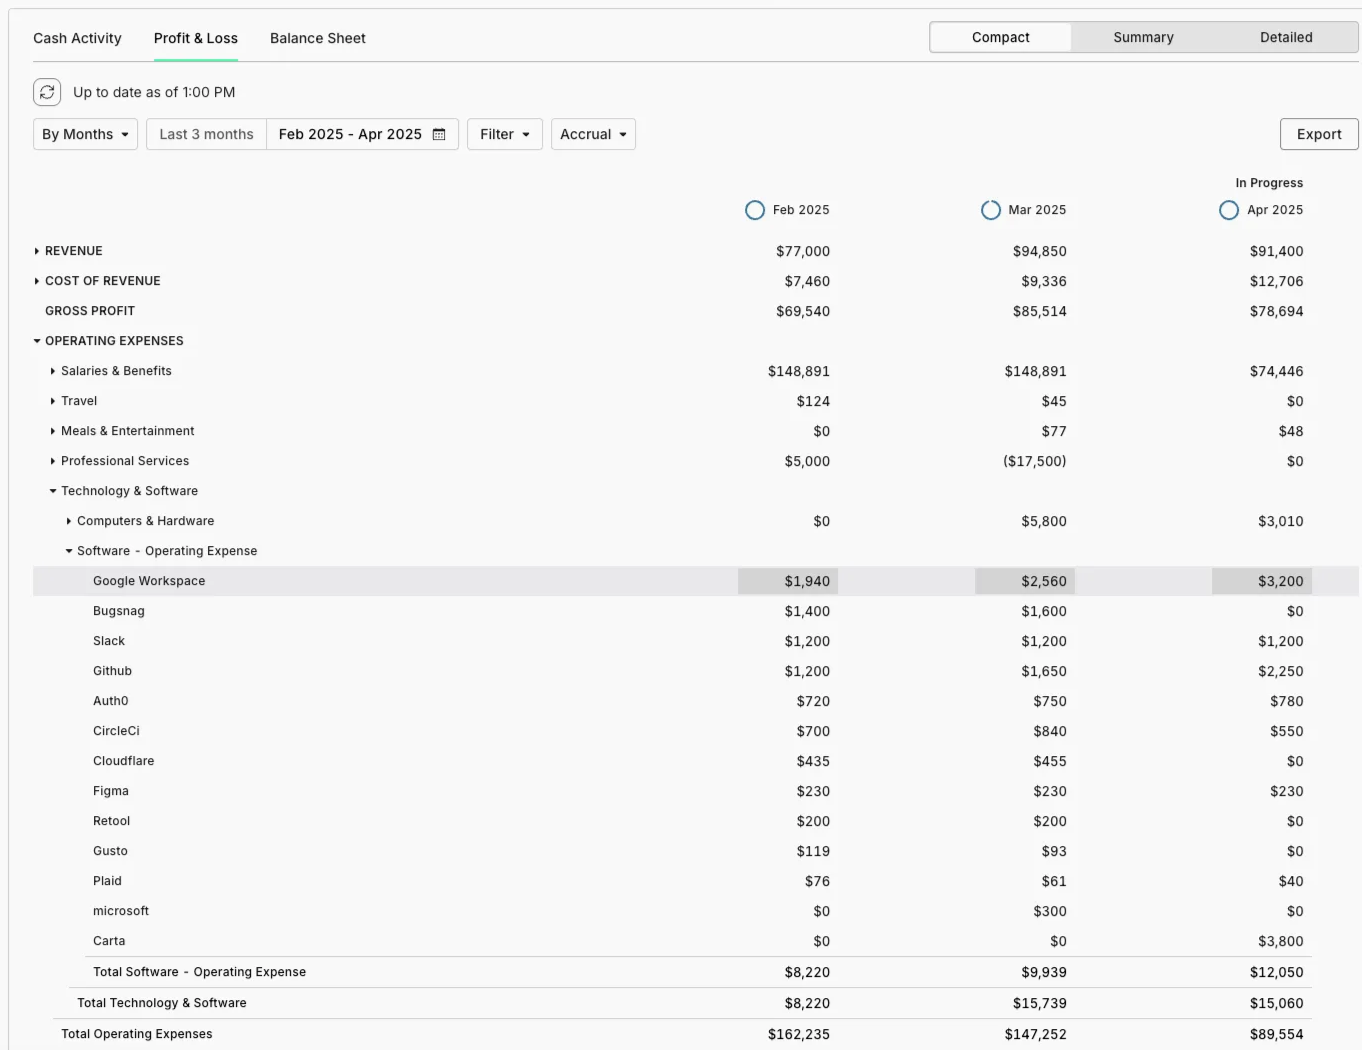Screen dimensions: 1362x1050
Task: Expand the Professional Services row
Action: [x=53, y=461]
